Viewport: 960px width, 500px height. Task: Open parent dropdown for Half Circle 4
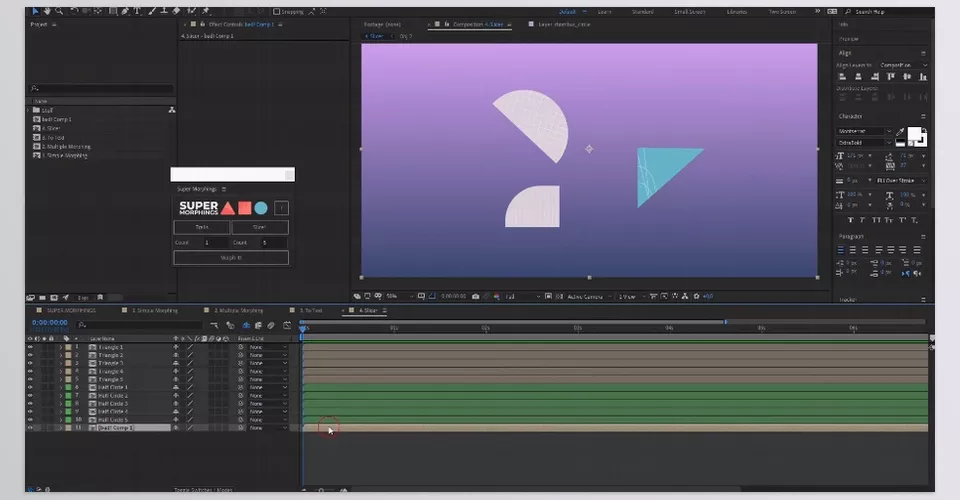tap(268, 412)
